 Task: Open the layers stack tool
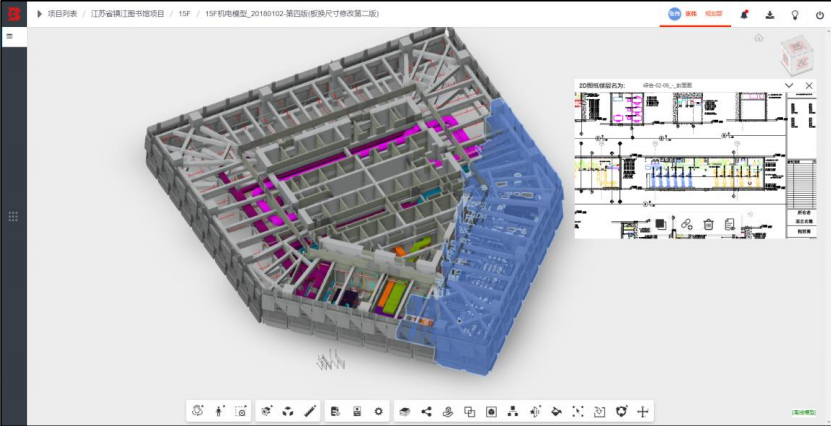(x=405, y=411)
